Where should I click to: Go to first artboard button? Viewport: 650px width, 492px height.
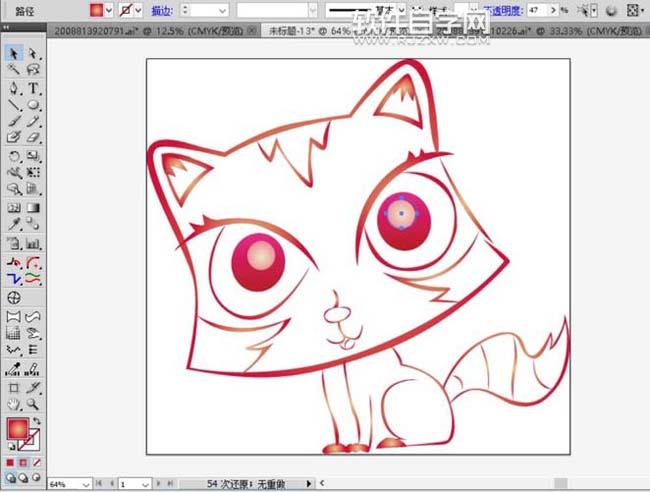point(99,484)
